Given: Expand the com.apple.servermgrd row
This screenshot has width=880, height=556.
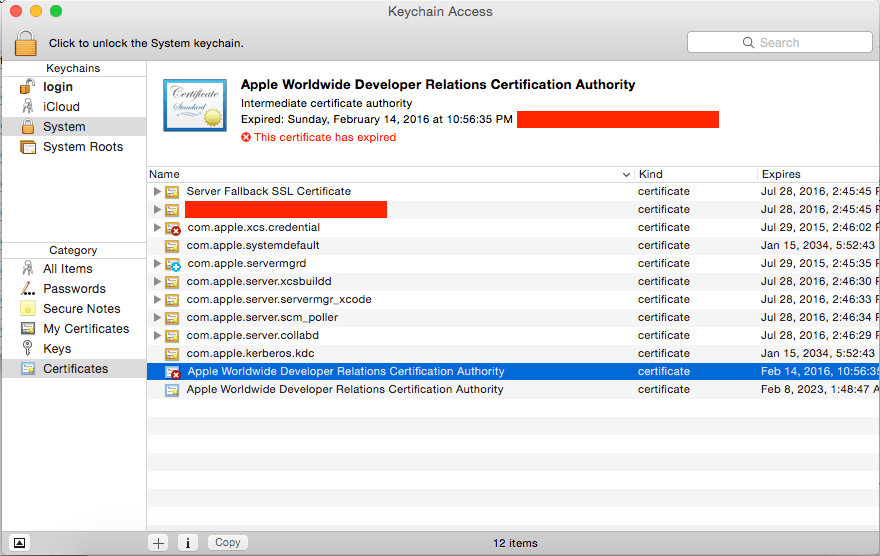Looking at the screenshot, I should coord(157,263).
